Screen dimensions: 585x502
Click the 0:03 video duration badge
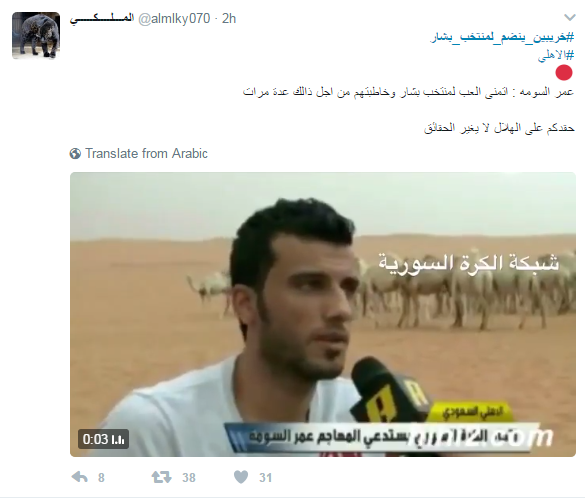(103, 439)
